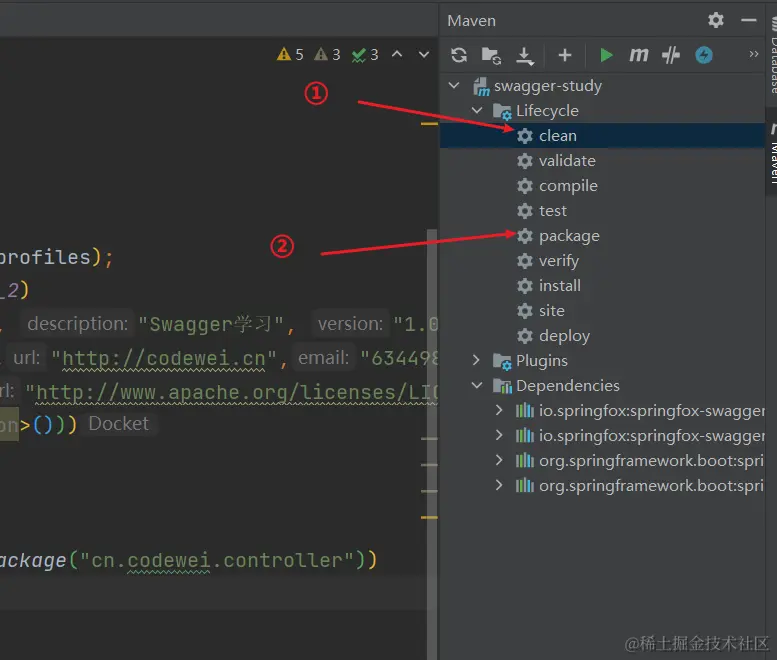The height and width of the screenshot is (660, 777).
Task: Click gear icon beside validate
Action: point(525,161)
